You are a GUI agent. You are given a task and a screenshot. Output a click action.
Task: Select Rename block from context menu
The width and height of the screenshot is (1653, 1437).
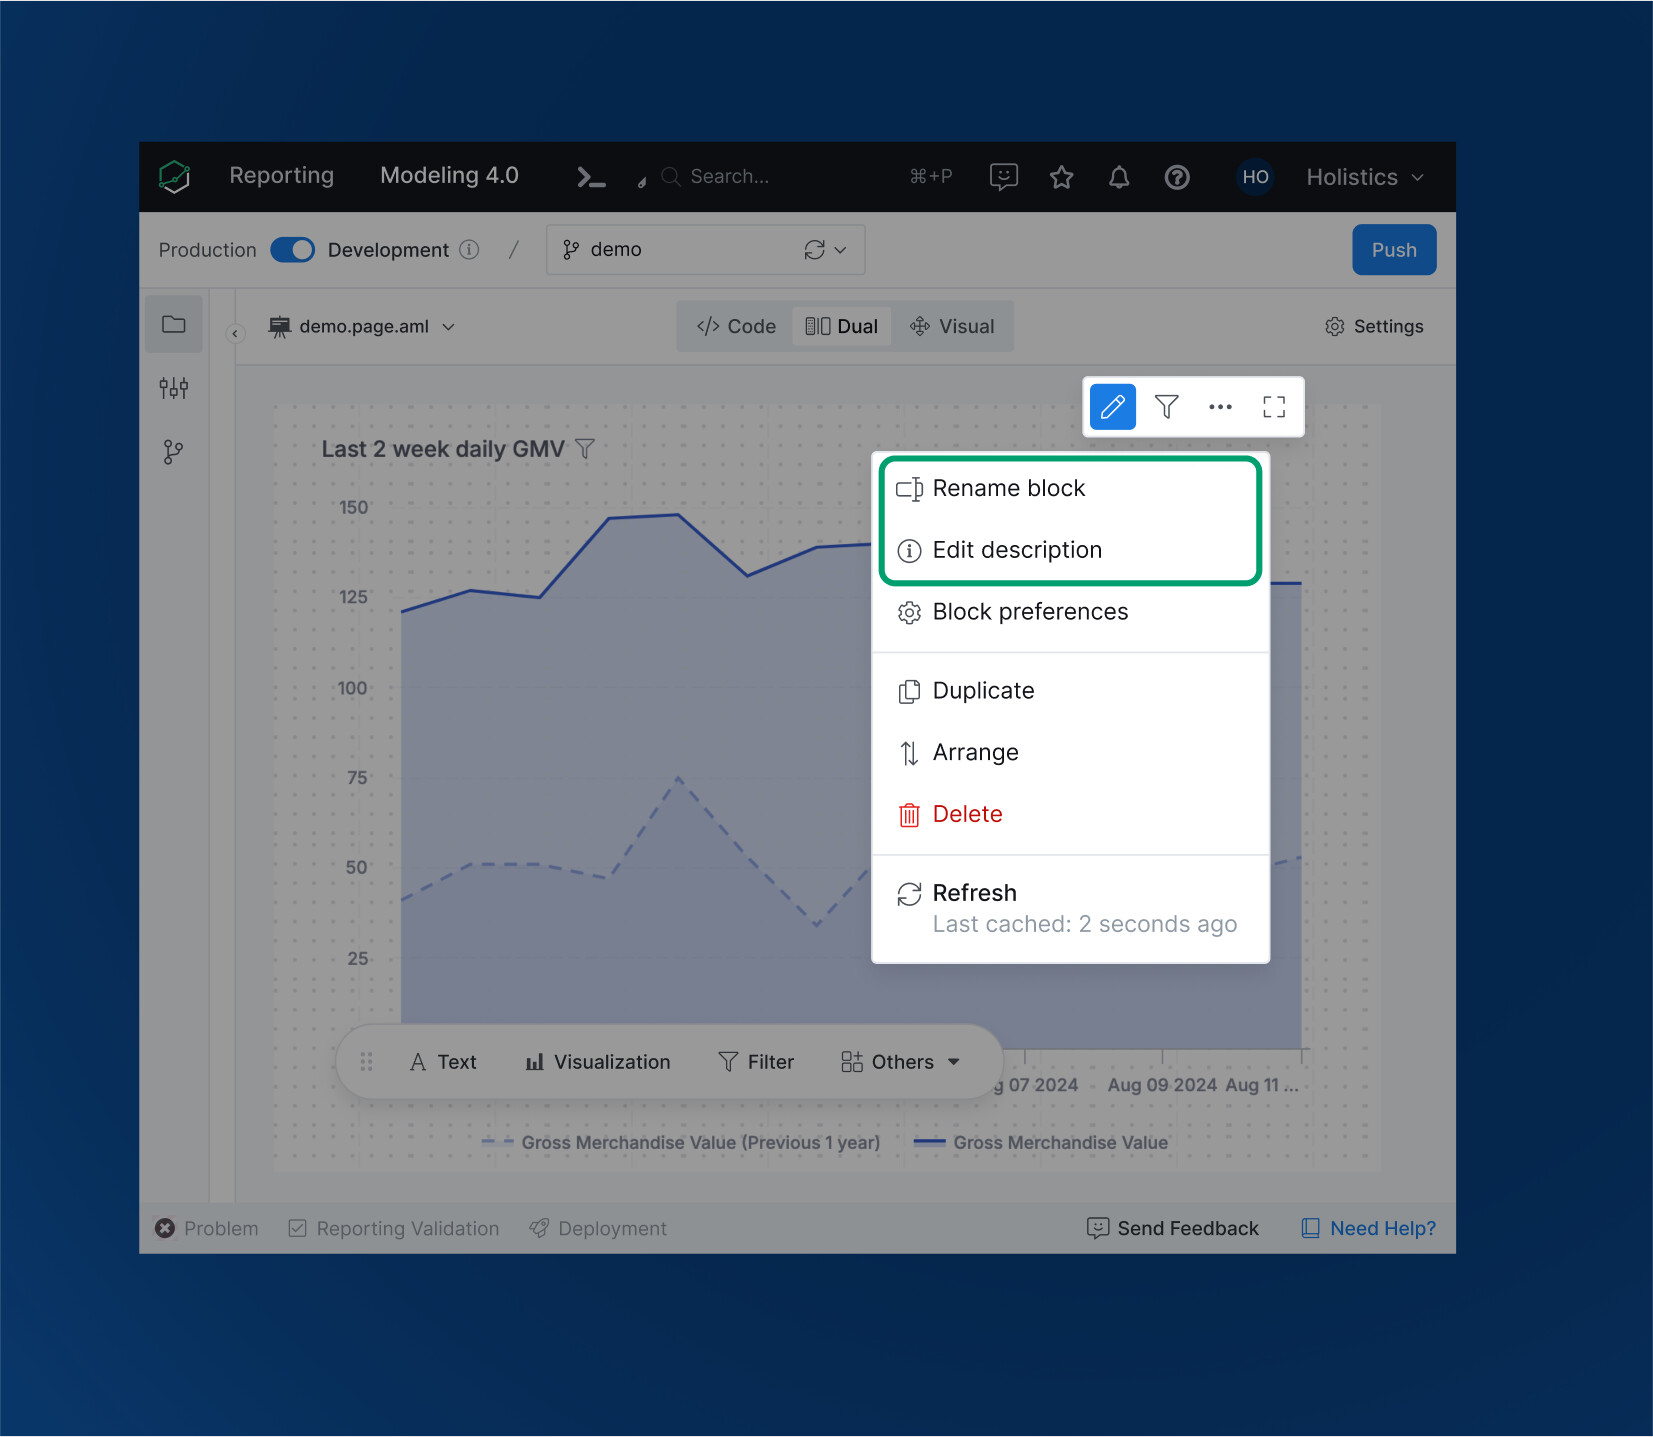(1008, 489)
